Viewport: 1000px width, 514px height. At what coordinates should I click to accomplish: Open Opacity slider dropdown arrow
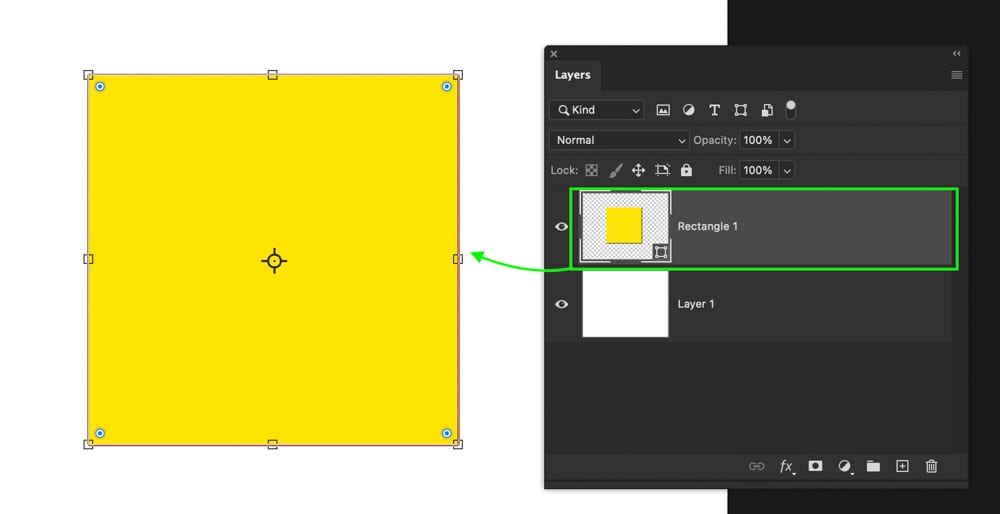786,140
